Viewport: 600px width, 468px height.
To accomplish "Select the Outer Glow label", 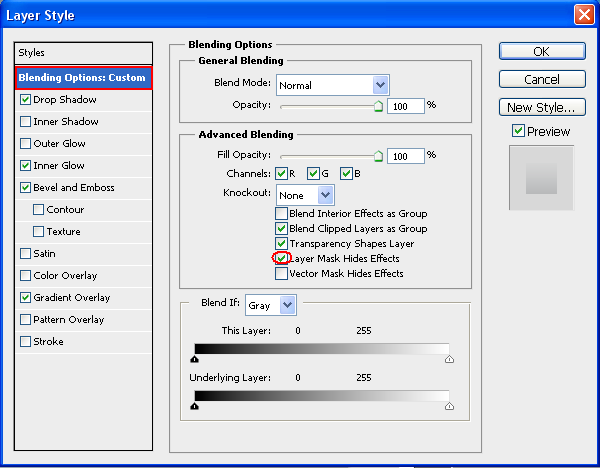I will [59, 144].
